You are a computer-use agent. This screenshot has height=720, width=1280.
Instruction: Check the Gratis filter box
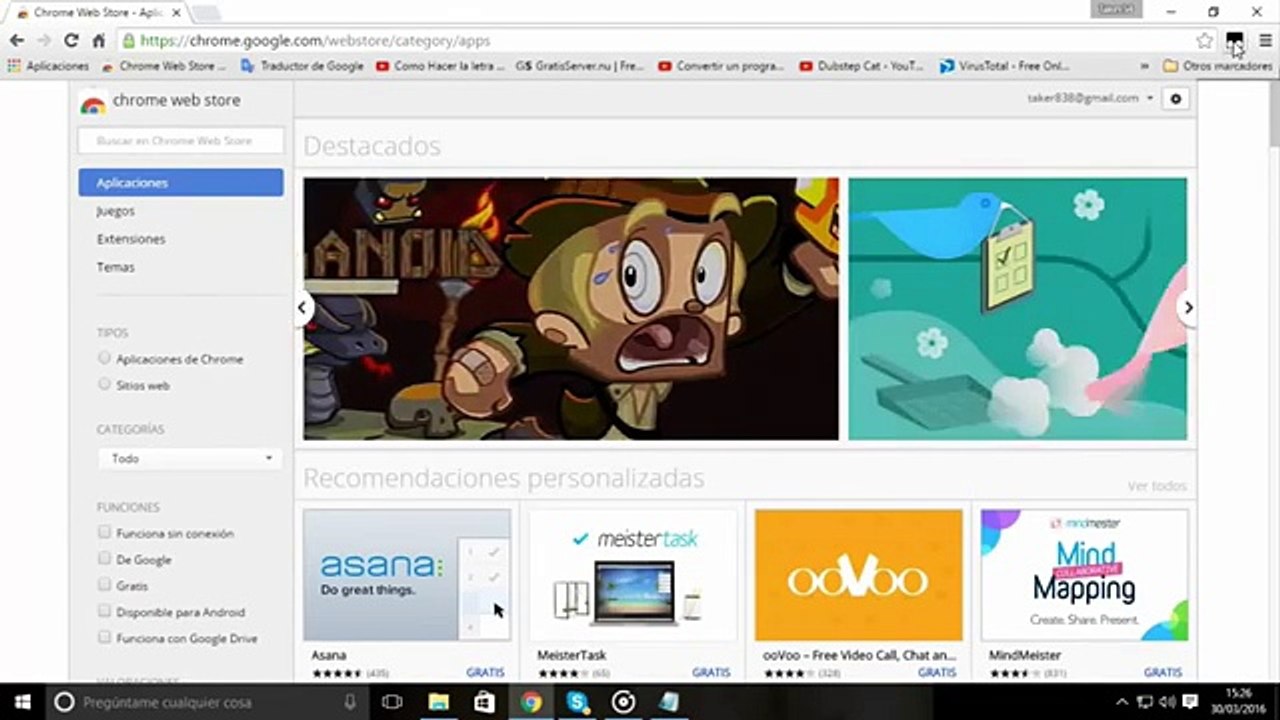coord(104,585)
